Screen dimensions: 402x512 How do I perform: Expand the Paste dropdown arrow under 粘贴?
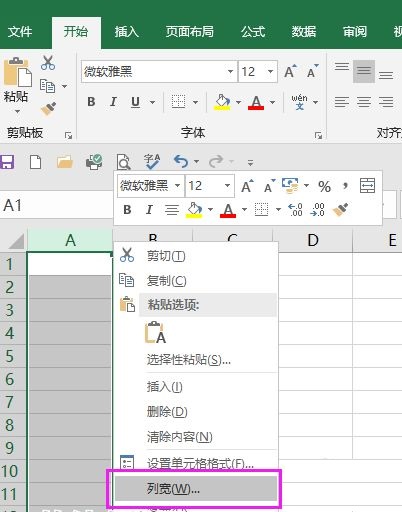click(17, 112)
